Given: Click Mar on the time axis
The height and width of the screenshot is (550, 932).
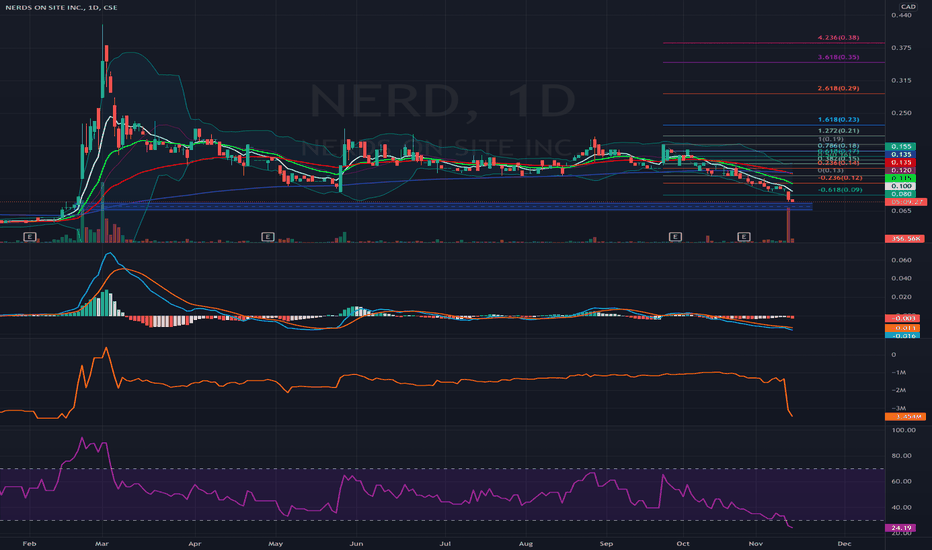Looking at the screenshot, I should click(x=102, y=543).
